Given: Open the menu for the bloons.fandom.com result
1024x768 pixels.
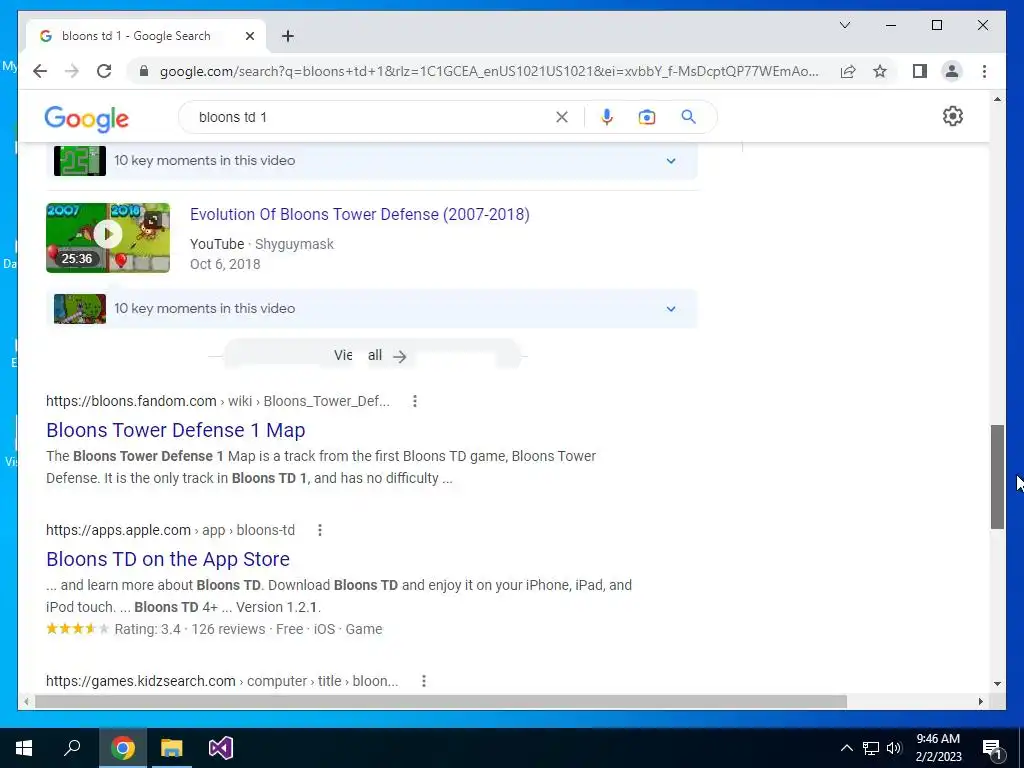Looking at the screenshot, I should [415, 401].
